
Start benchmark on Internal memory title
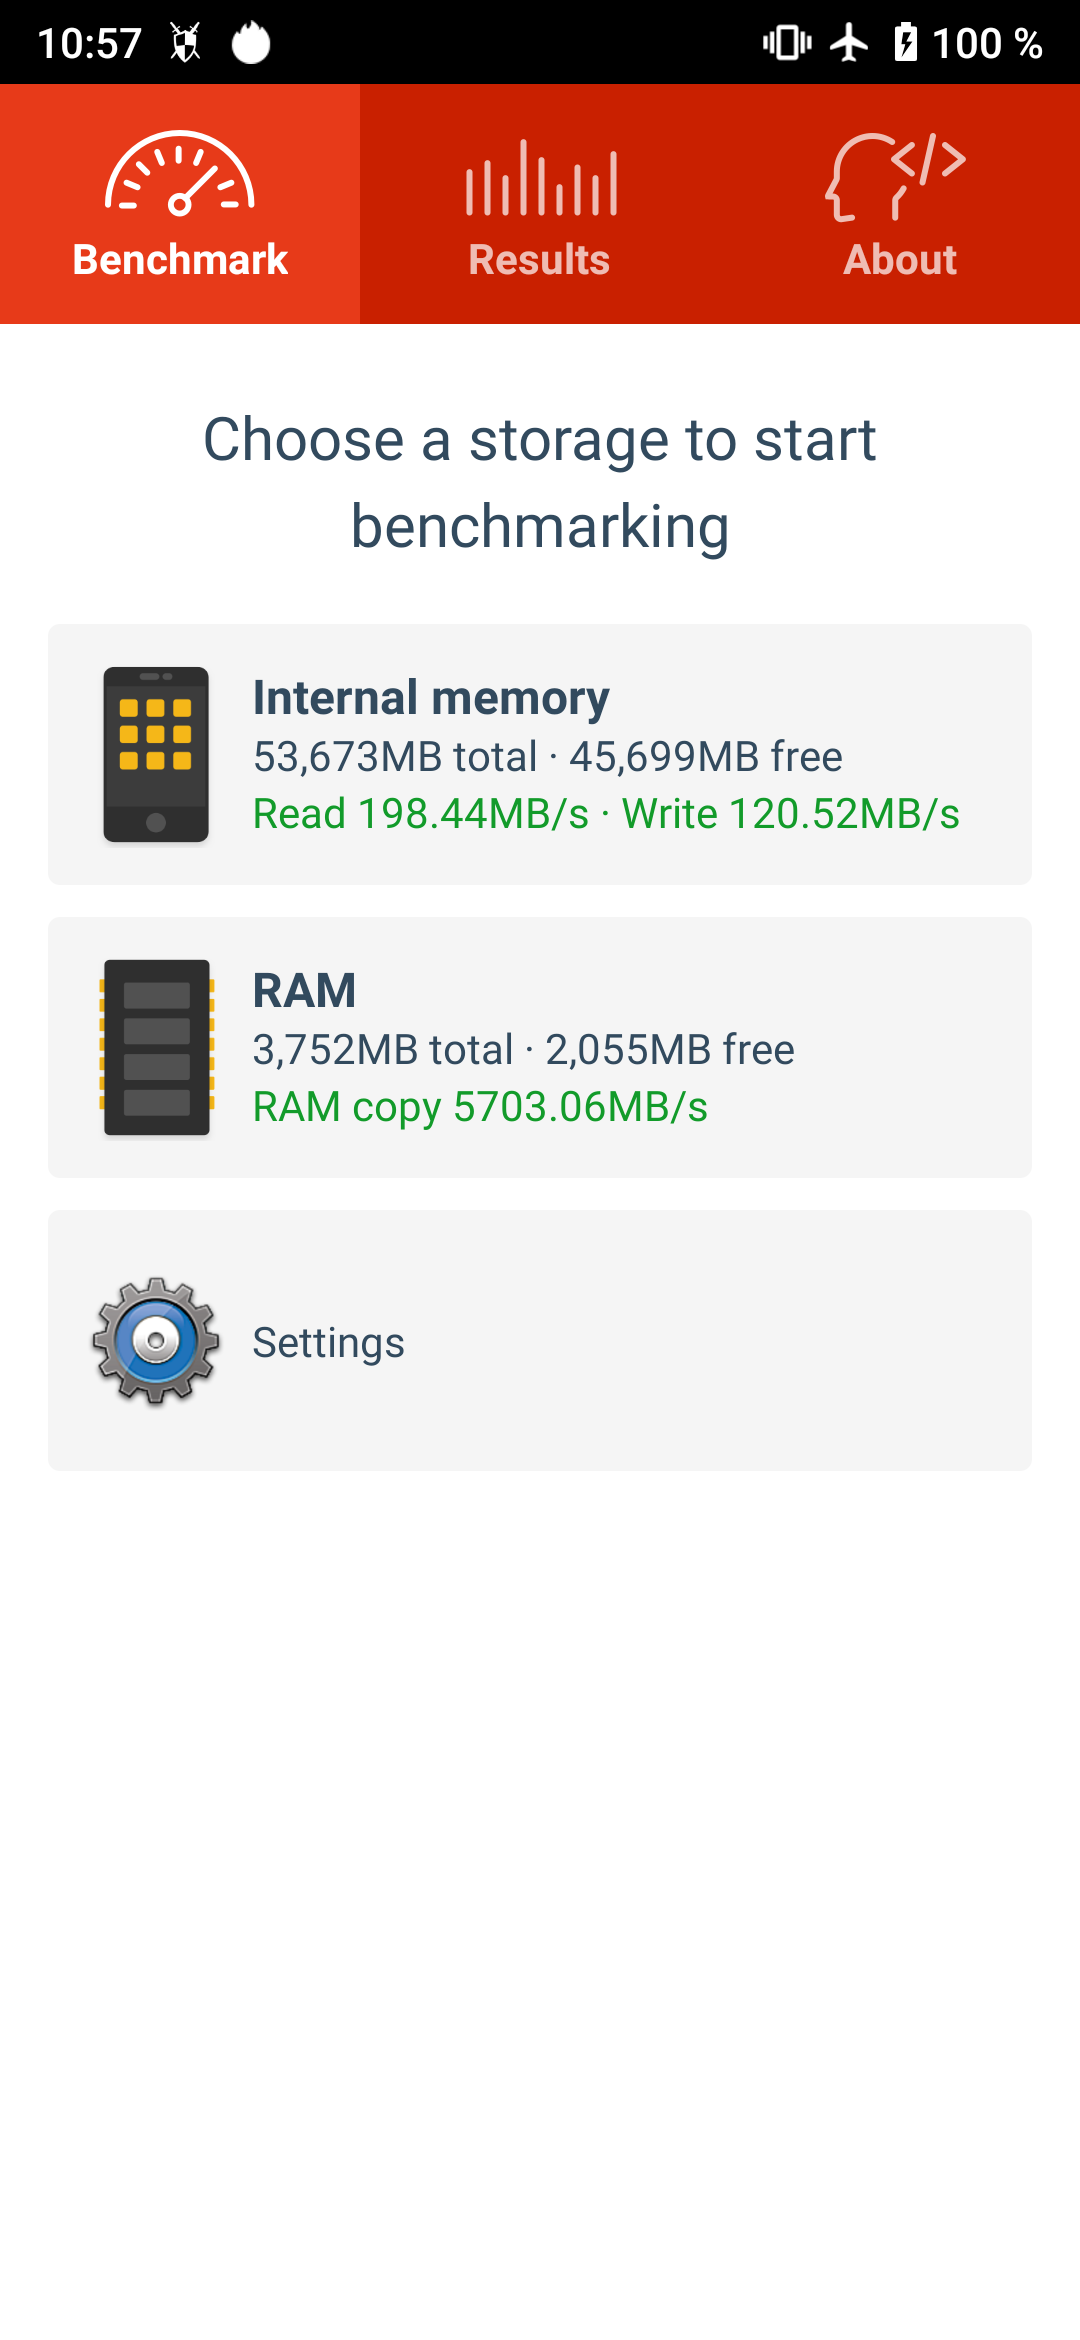pos(431,697)
